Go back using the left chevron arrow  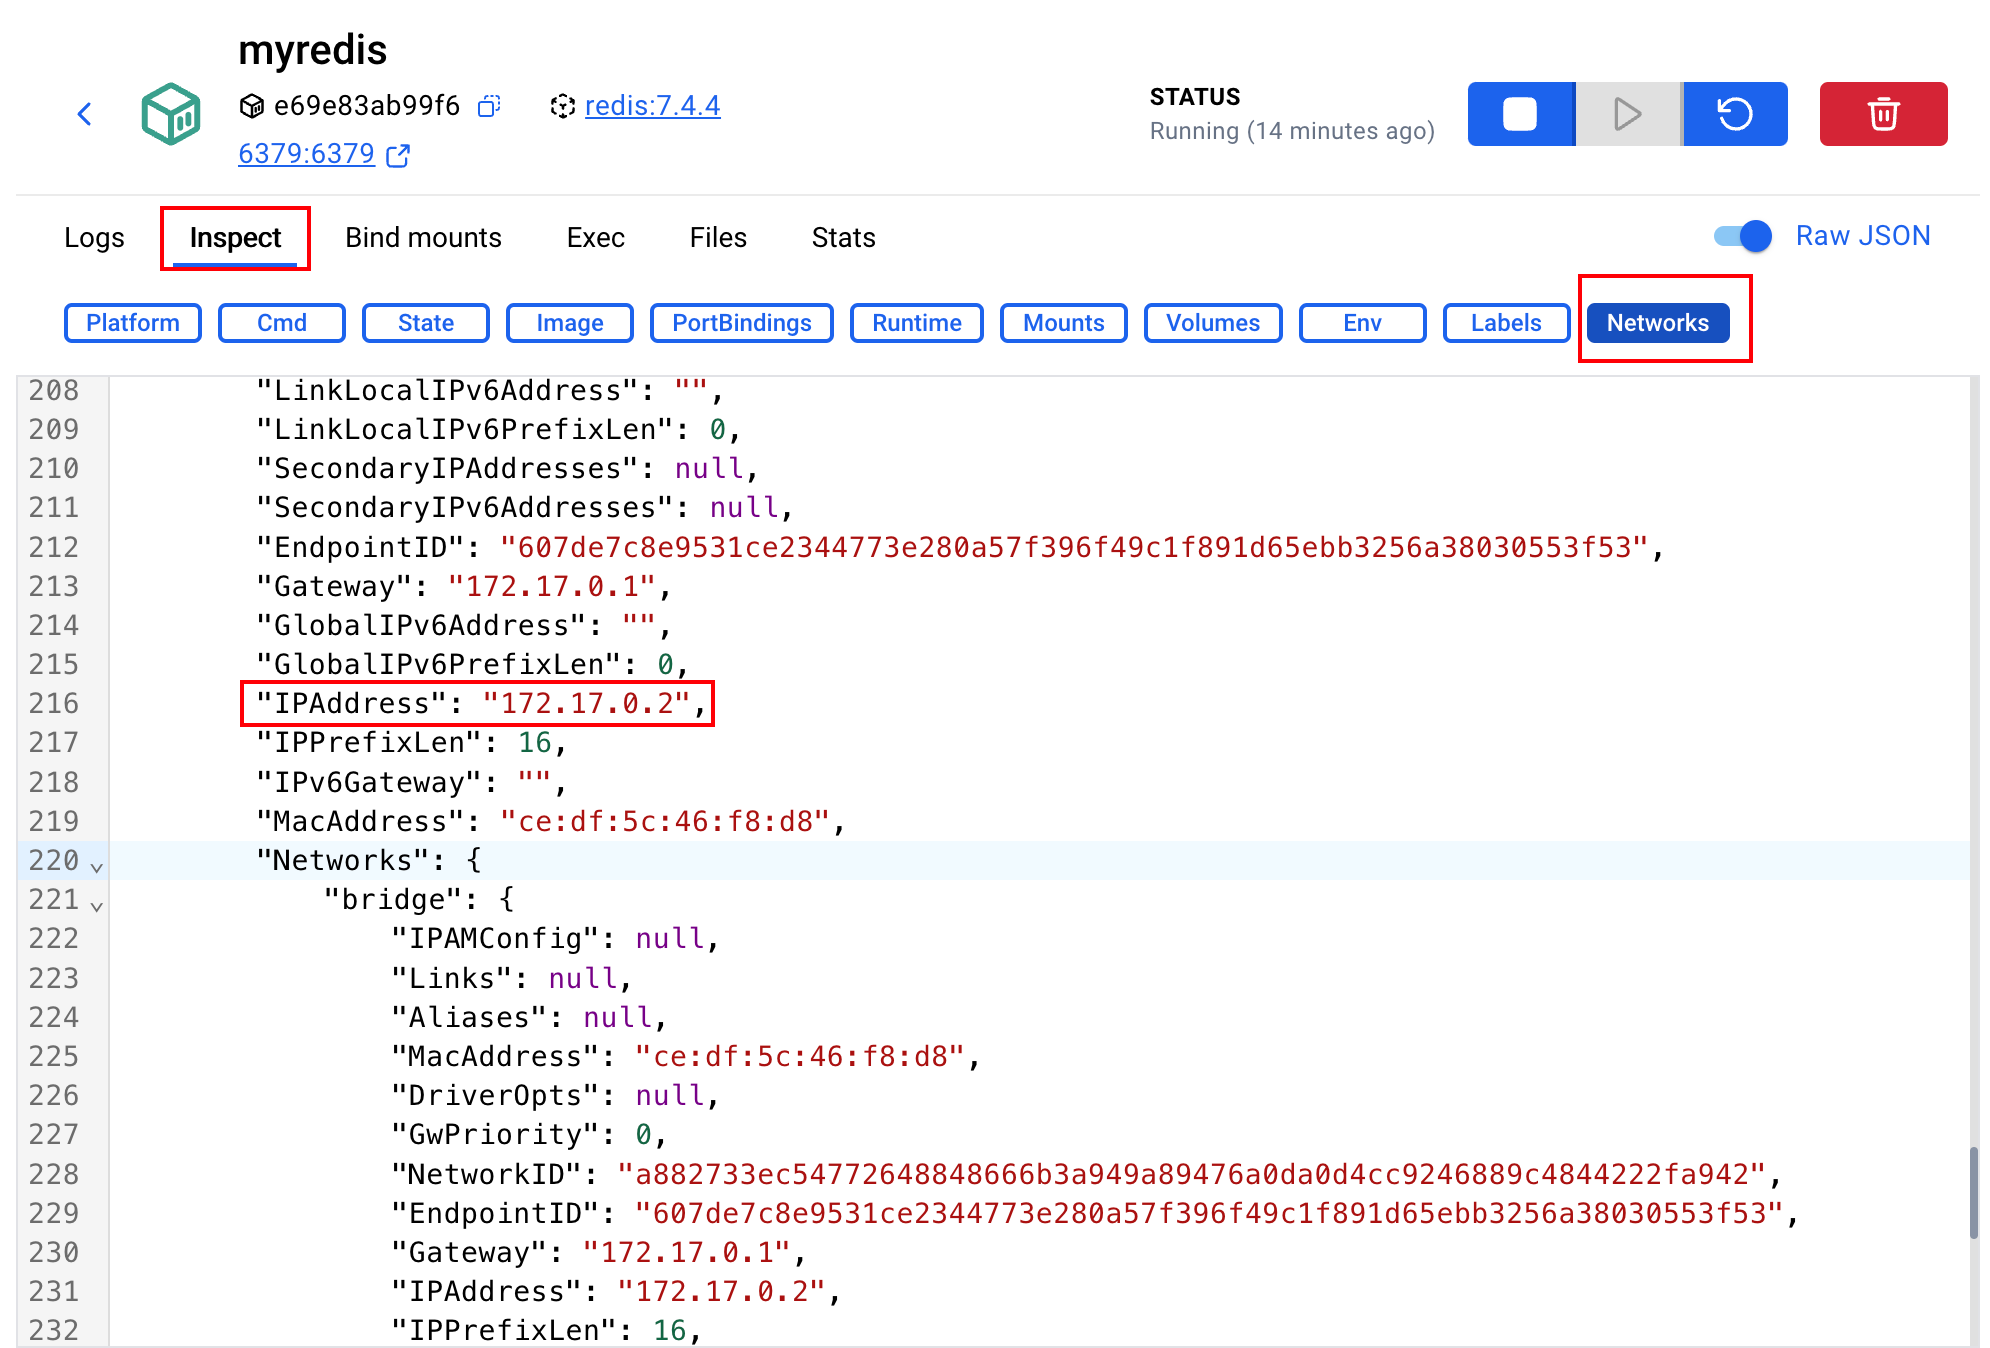(x=85, y=114)
